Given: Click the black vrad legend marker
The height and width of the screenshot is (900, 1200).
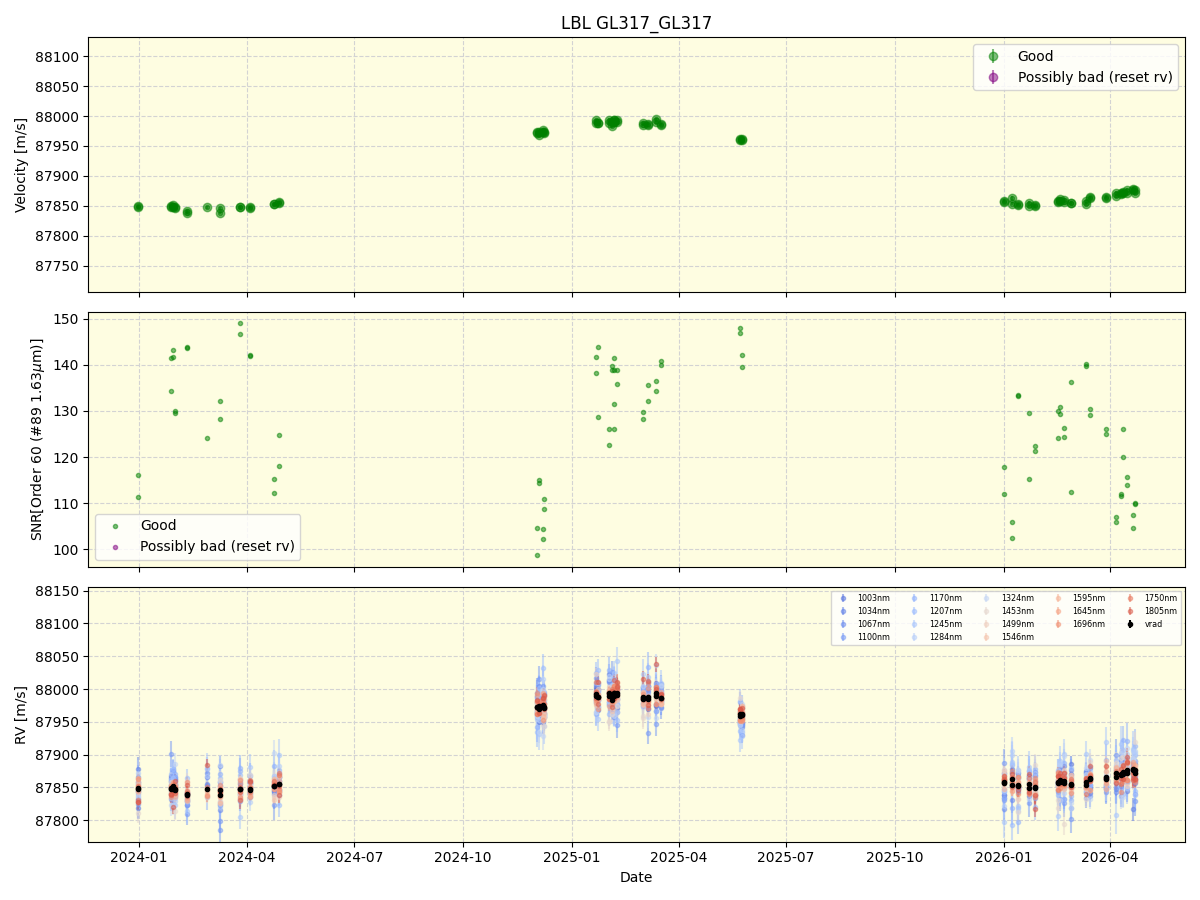Looking at the screenshot, I should pyautogui.click(x=1130, y=624).
